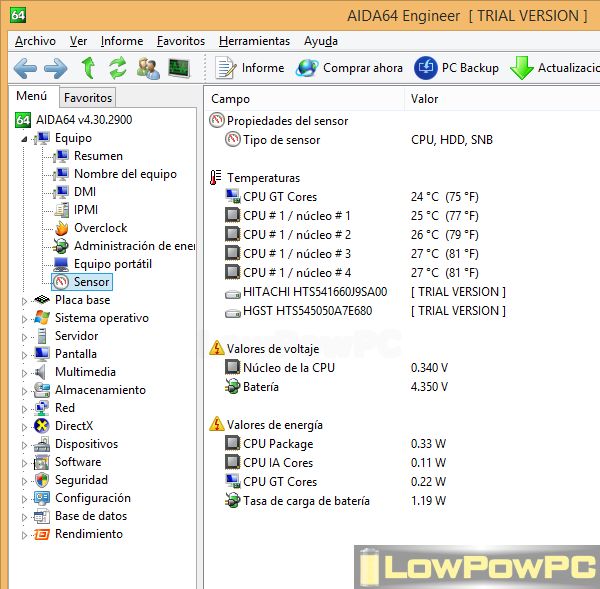This screenshot has width=600, height=589.
Task: Expand the Sistema operativo tree node
Action: 26,318
